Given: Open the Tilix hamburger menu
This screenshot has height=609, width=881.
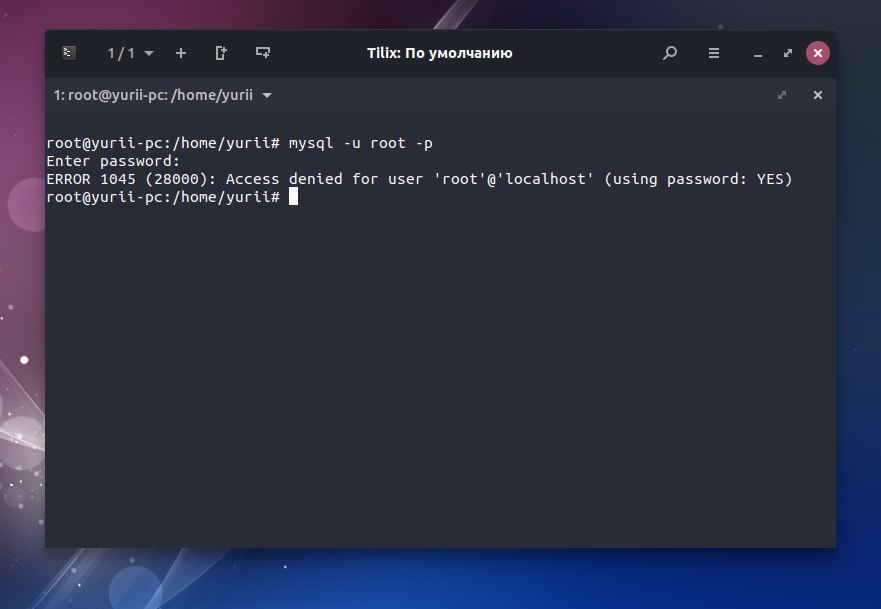Looking at the screenshot, I should pos(714,53).
